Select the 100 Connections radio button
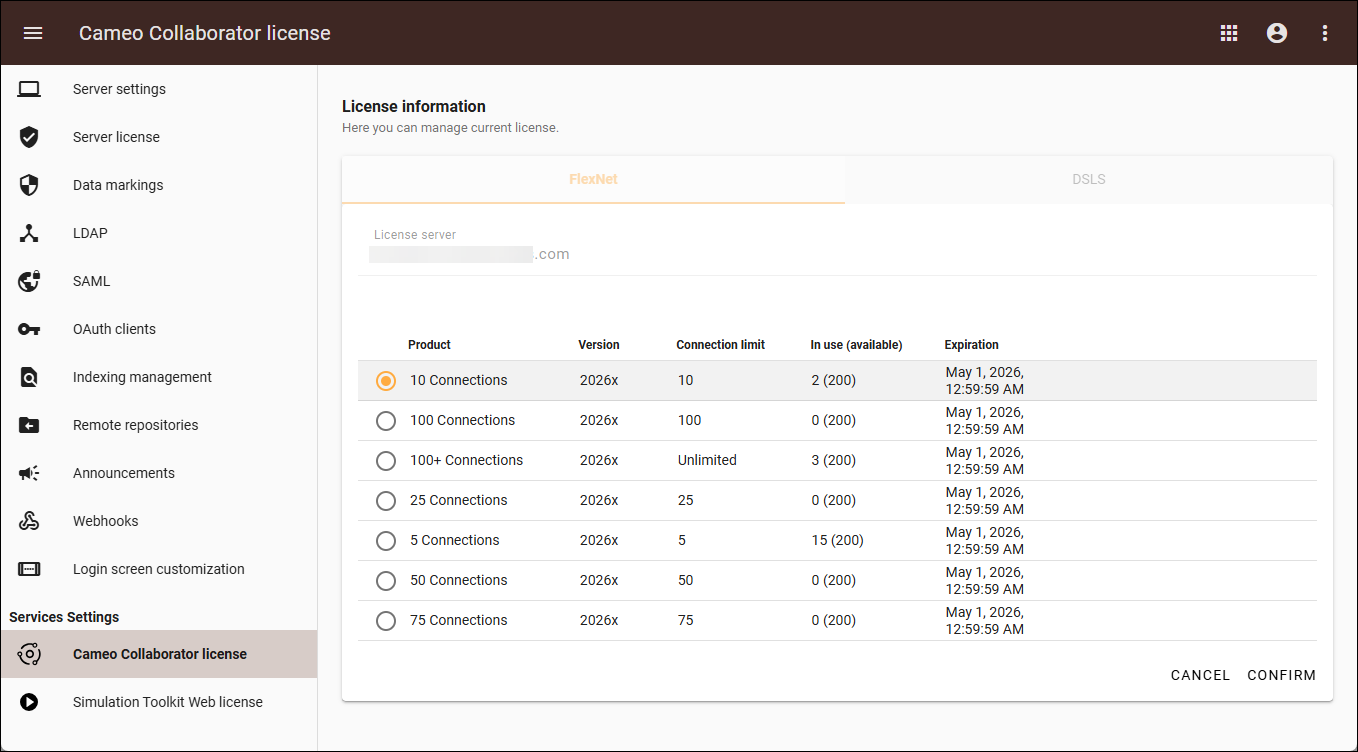This screenshot has height=752, width=1358. tap(386, 421)
